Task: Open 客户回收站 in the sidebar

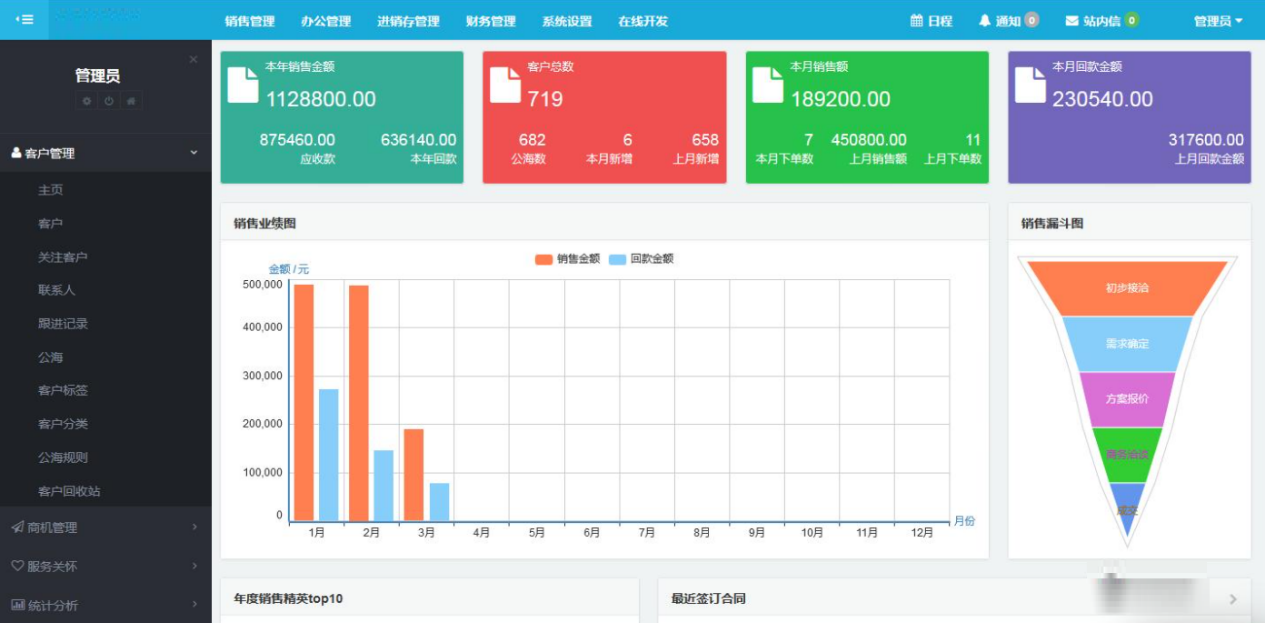Action: pos(69,491)
